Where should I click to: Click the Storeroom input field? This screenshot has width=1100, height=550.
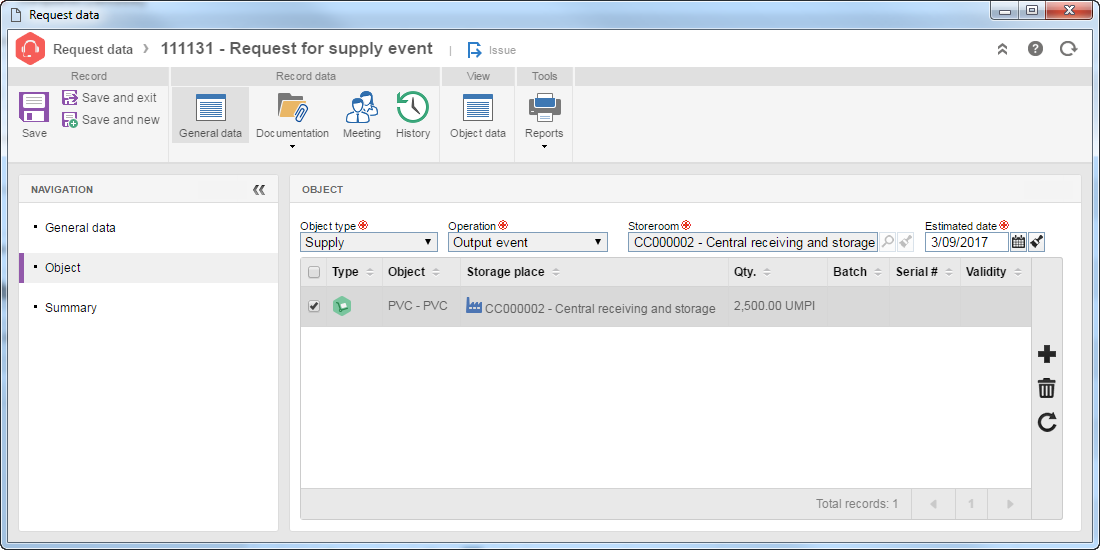click(753, 243)
